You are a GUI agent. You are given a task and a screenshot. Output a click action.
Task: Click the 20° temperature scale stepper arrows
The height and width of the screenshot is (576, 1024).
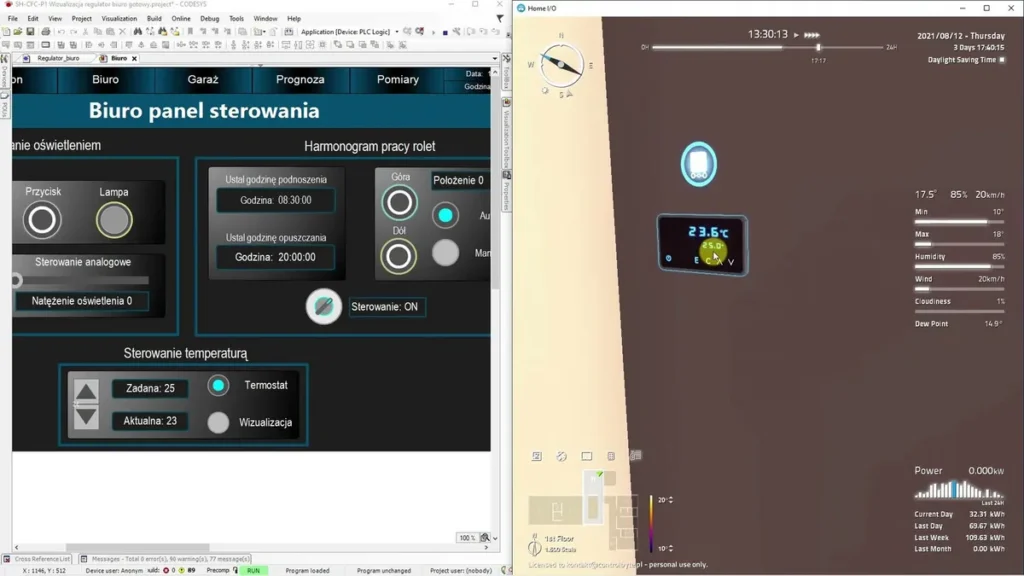[x=671, y=500]
